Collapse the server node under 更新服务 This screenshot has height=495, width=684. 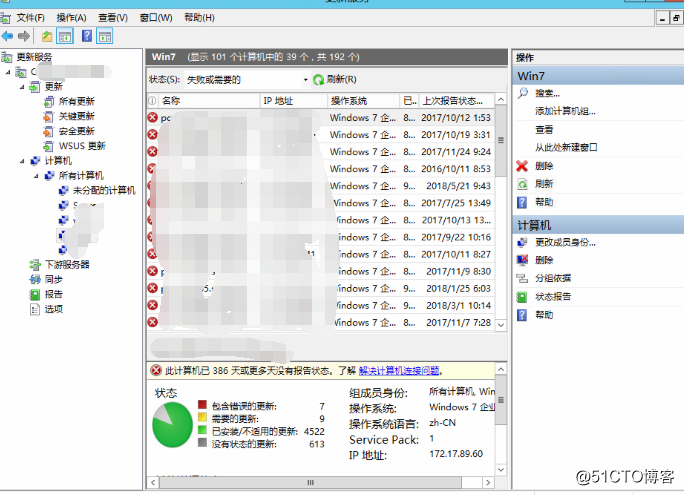[x=7, y=72]
